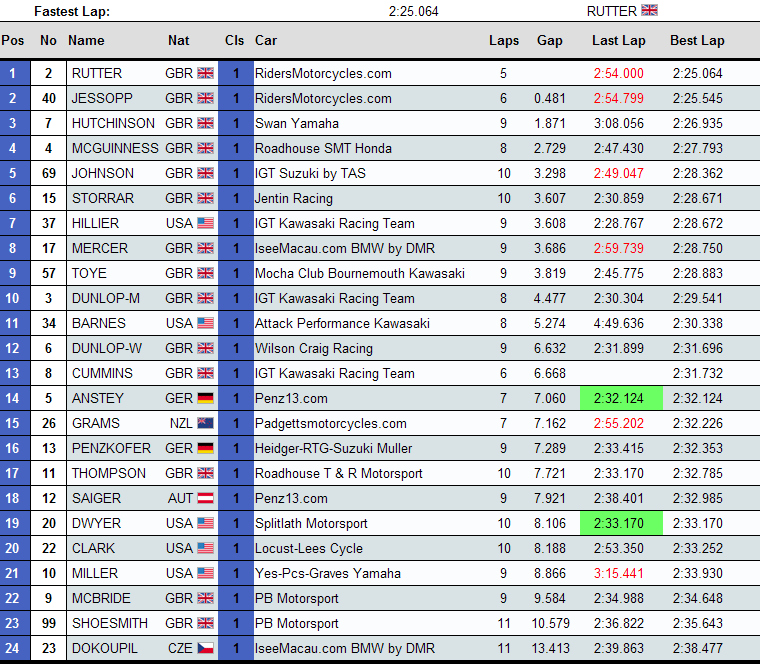The image size is (760, 664).
Task: Select rider name DUNLOP-M
Action: (x=106, y=299)
